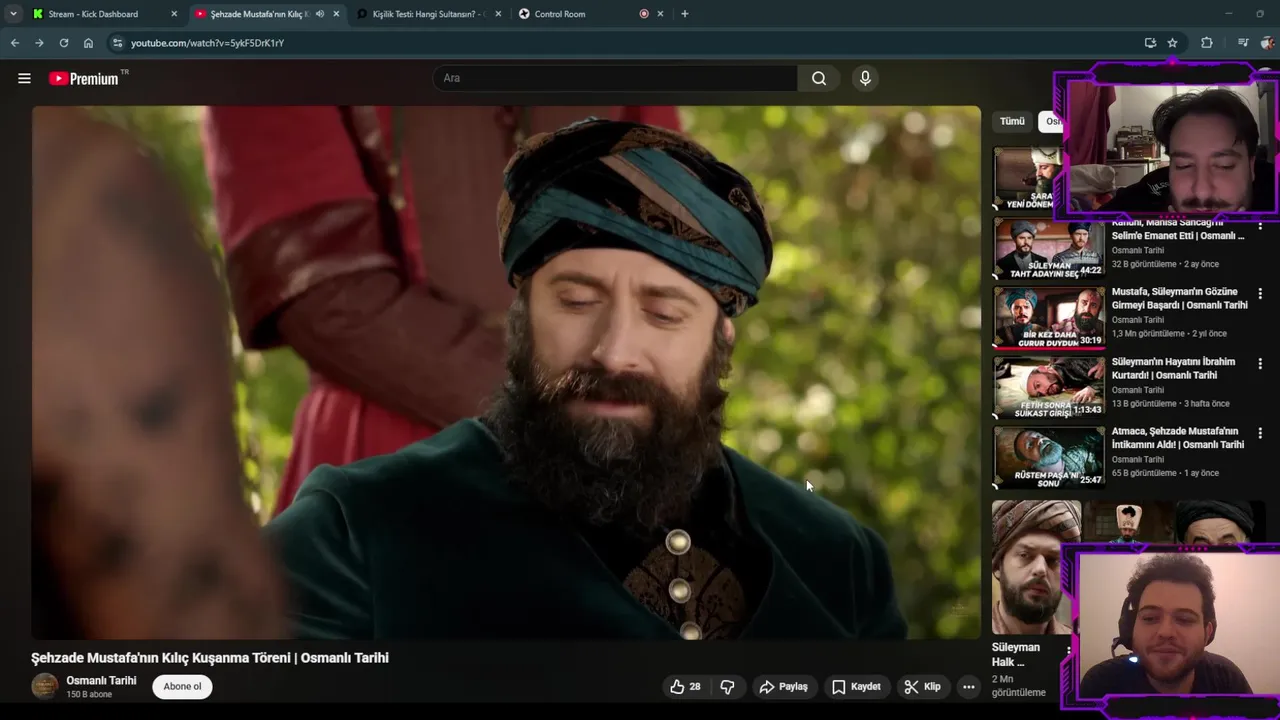Open Atmaca, Şehzade Mustafa'nın İntikamını Aldı title
Image resolution: width=1280 pixels, height=720 pixels.
(1177, 437)
